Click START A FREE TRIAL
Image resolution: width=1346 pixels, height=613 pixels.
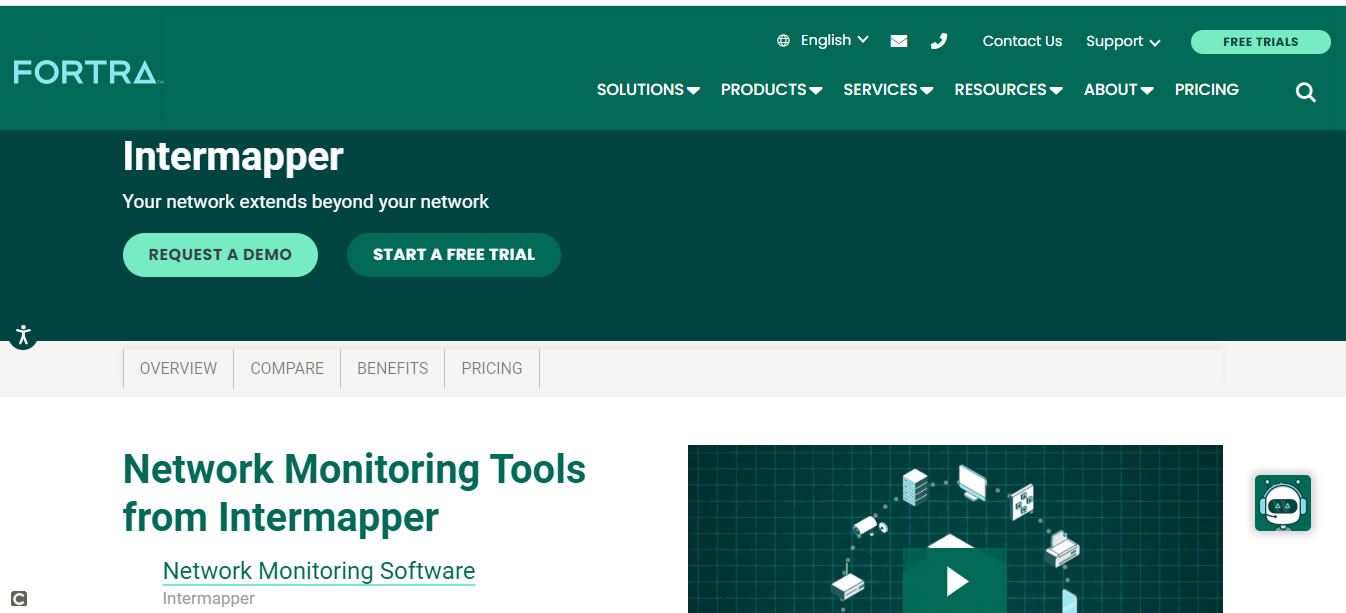(453, 255)
